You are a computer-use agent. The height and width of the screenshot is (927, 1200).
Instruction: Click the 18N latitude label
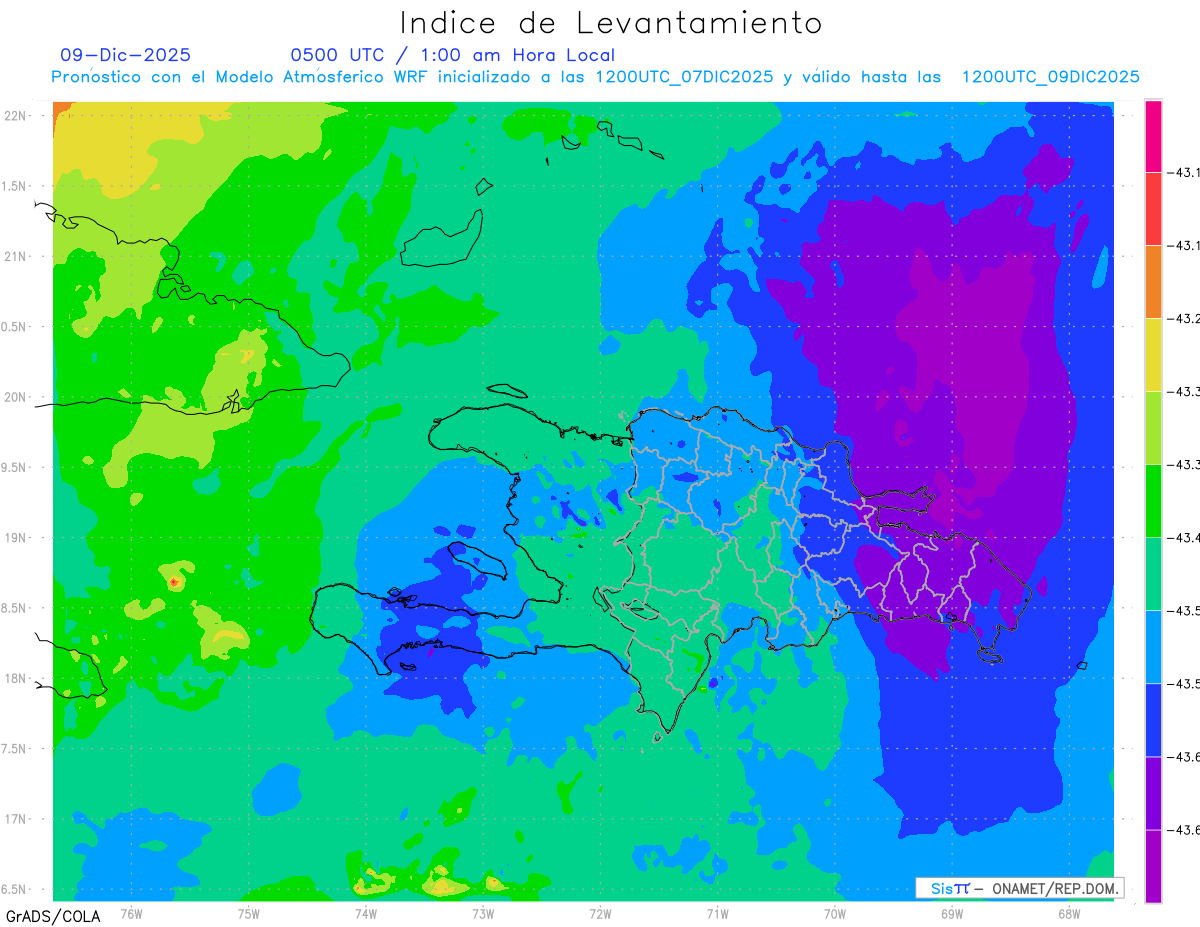click(16, 678)
